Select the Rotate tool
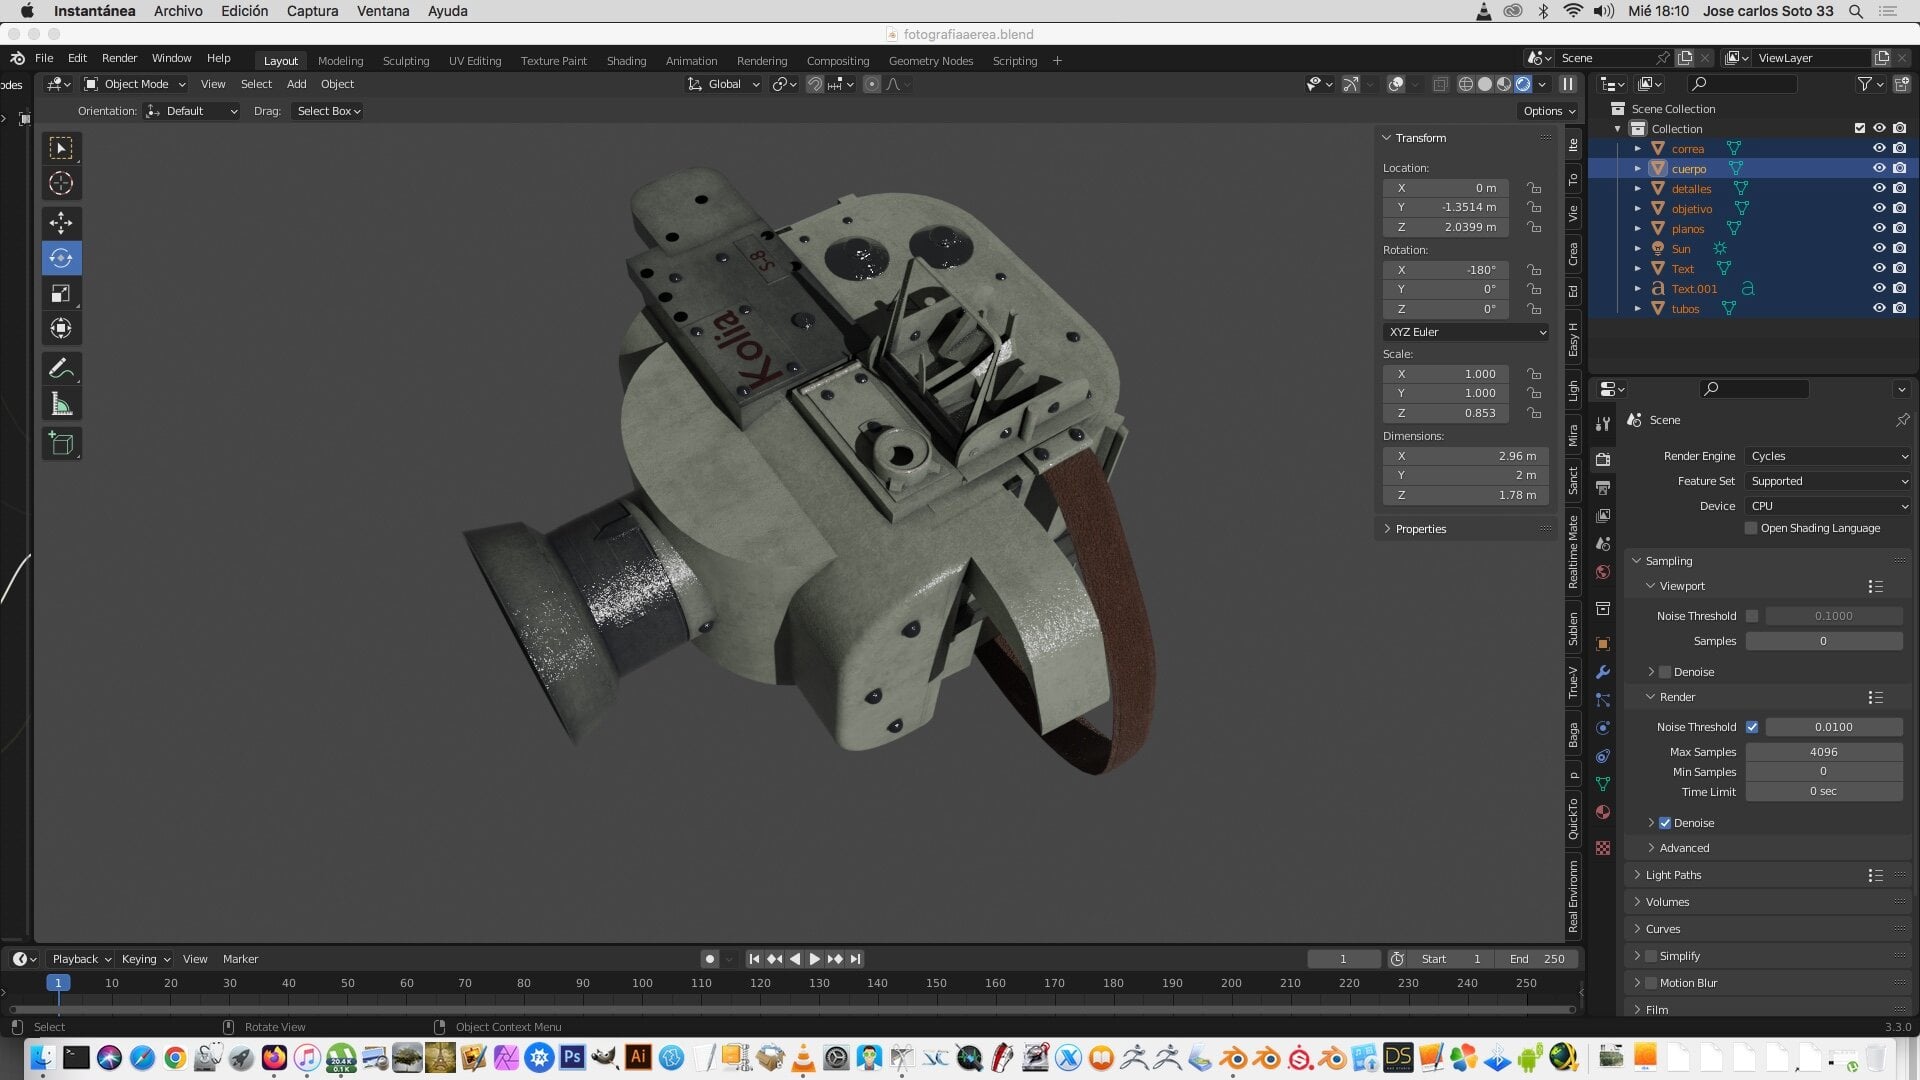 tap(61, 258)
